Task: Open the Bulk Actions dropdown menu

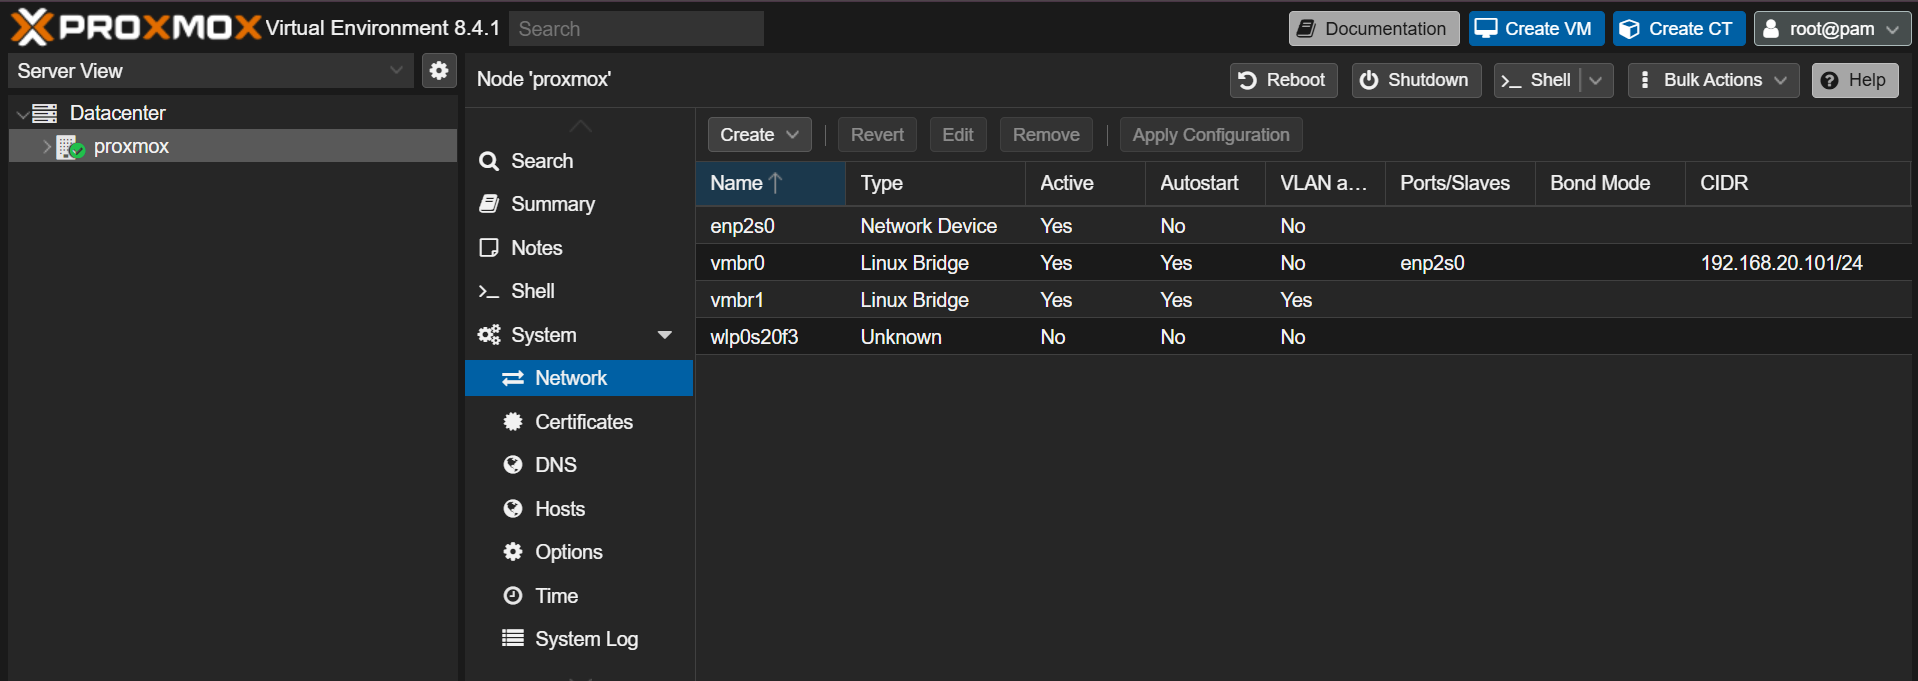Action: pyautogui.click(x=1713, y=80)
